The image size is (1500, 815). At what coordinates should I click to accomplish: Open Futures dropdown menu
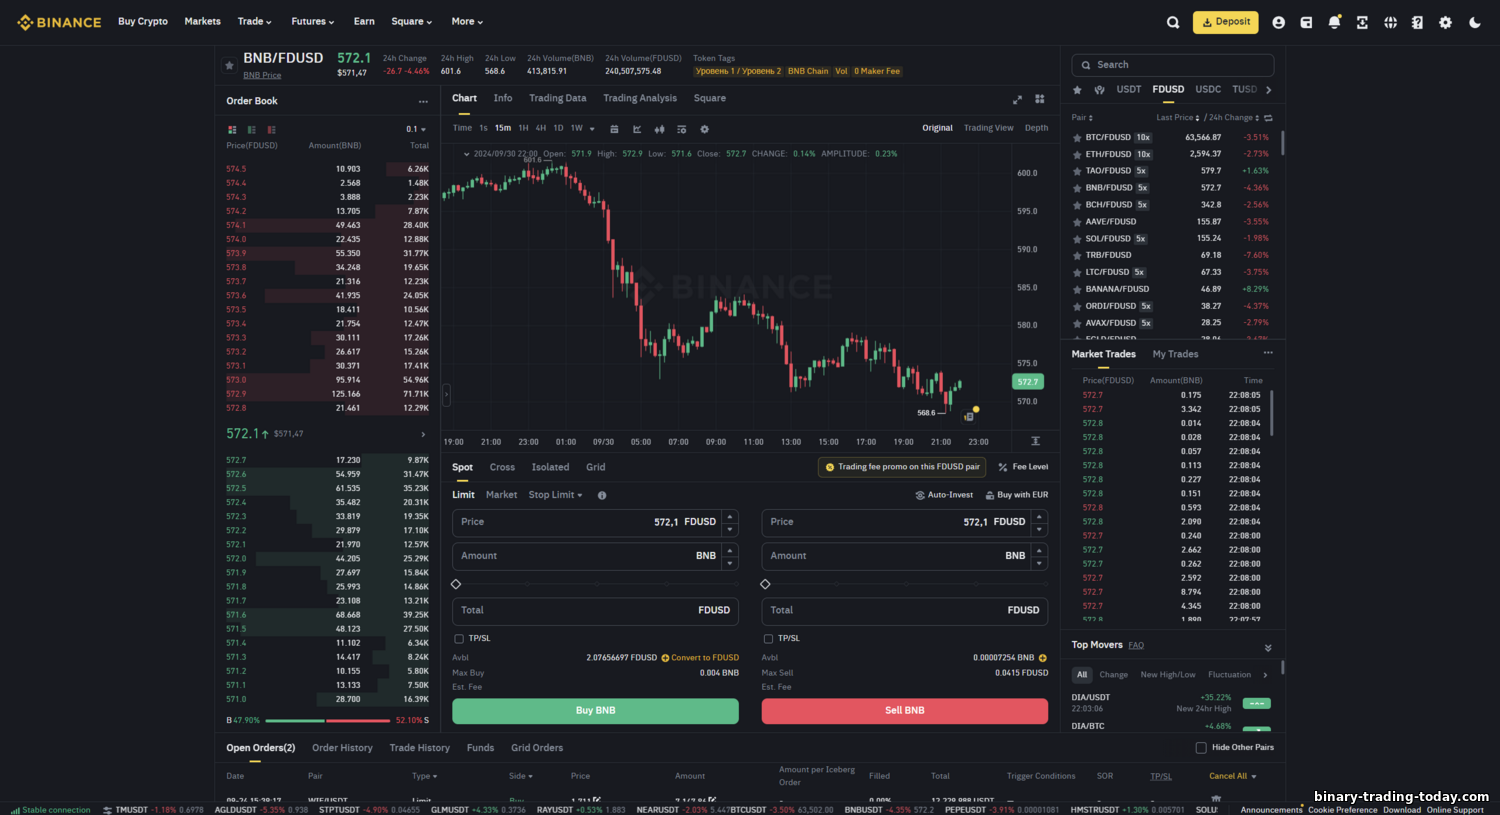313,21
